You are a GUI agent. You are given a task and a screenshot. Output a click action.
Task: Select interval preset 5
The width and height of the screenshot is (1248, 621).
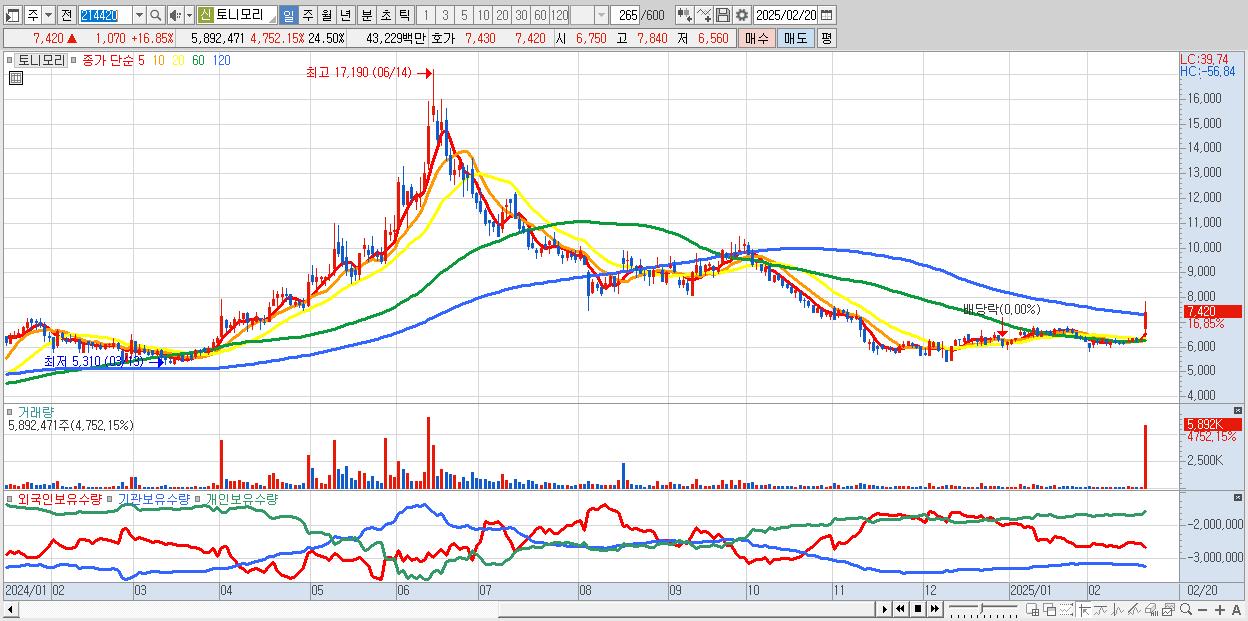pos(464,15)
